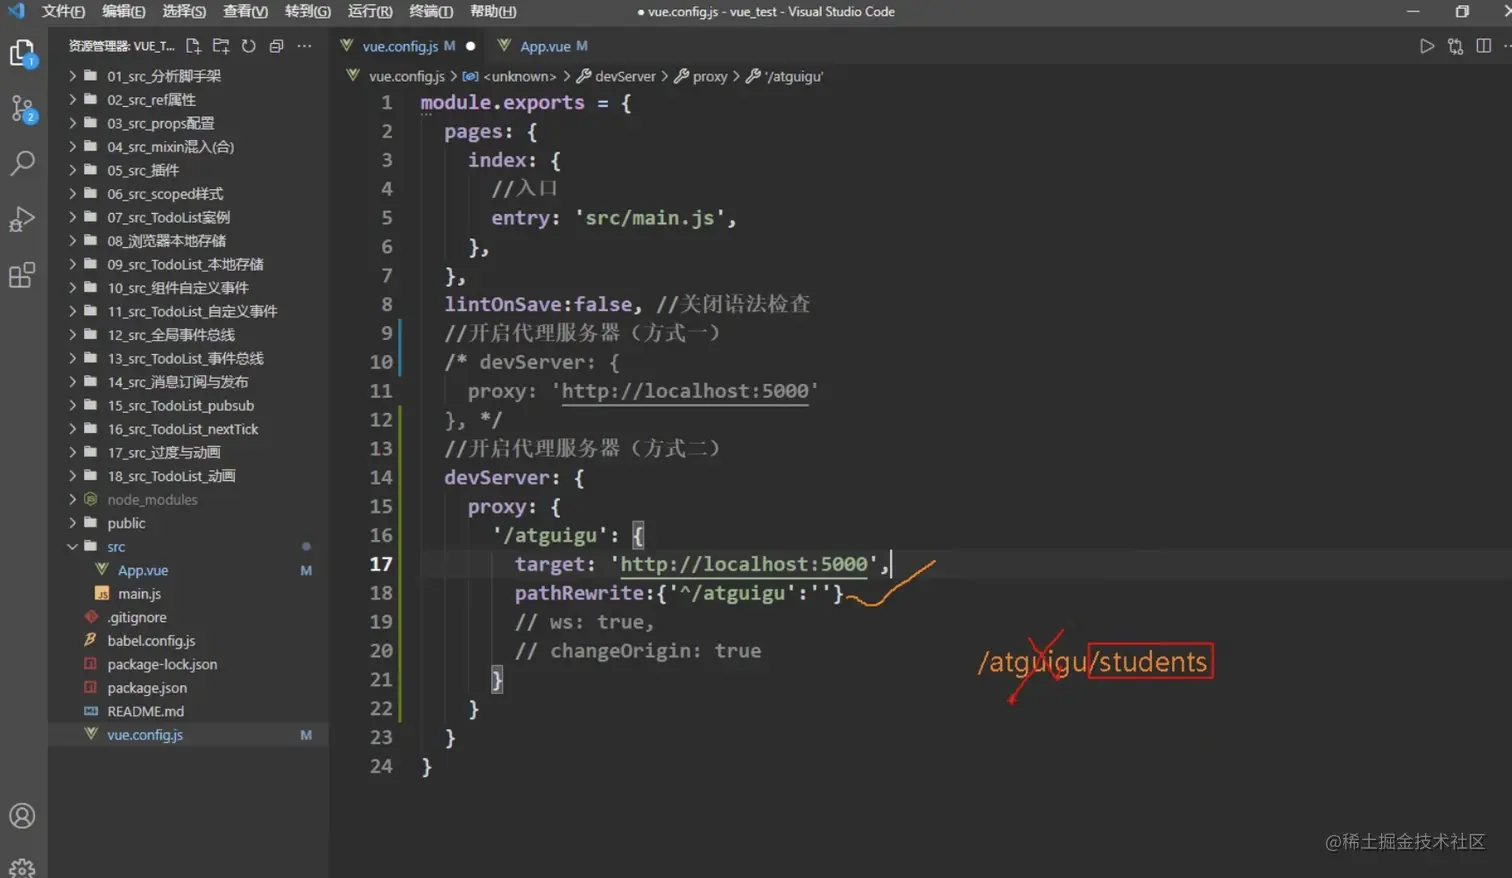
Task: Create a new folder in Explorer
Action: tap(221, 46)
